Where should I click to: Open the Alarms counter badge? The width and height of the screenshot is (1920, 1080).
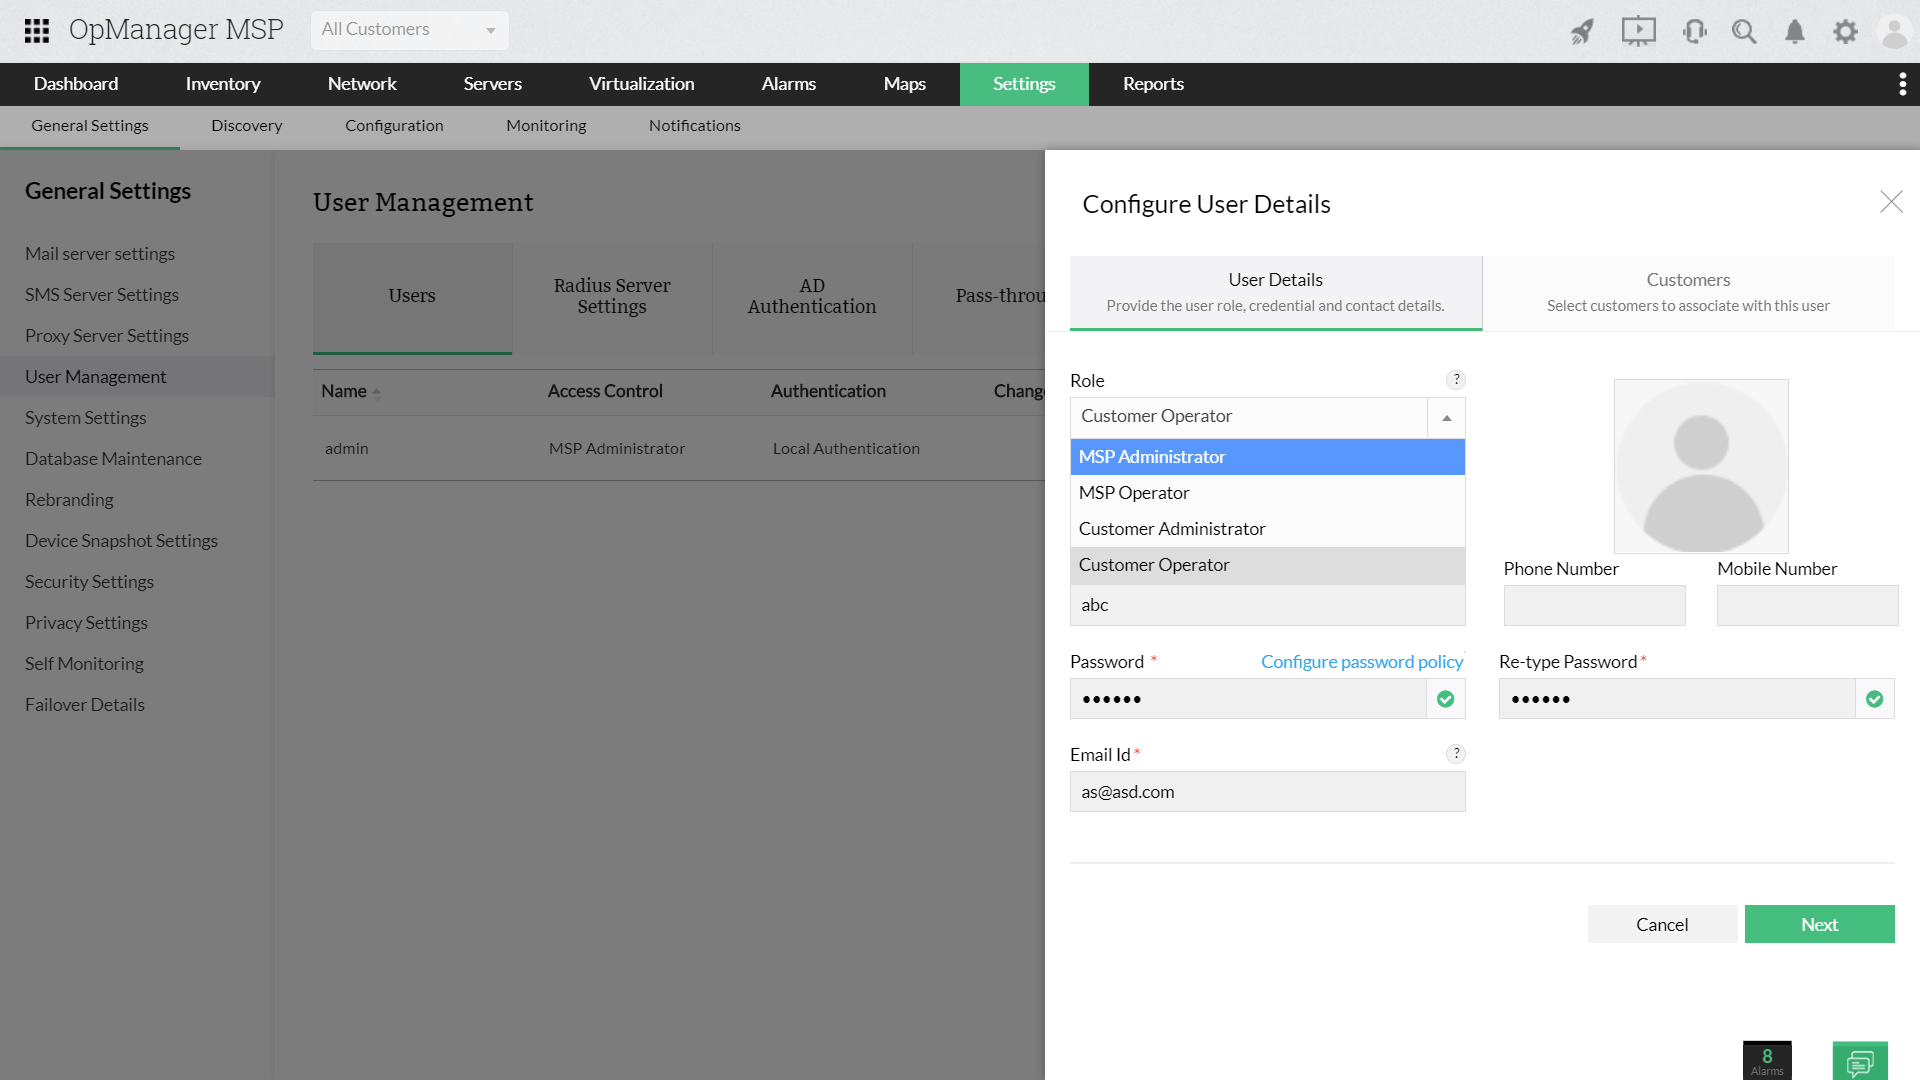[x=1767, y=1060]
